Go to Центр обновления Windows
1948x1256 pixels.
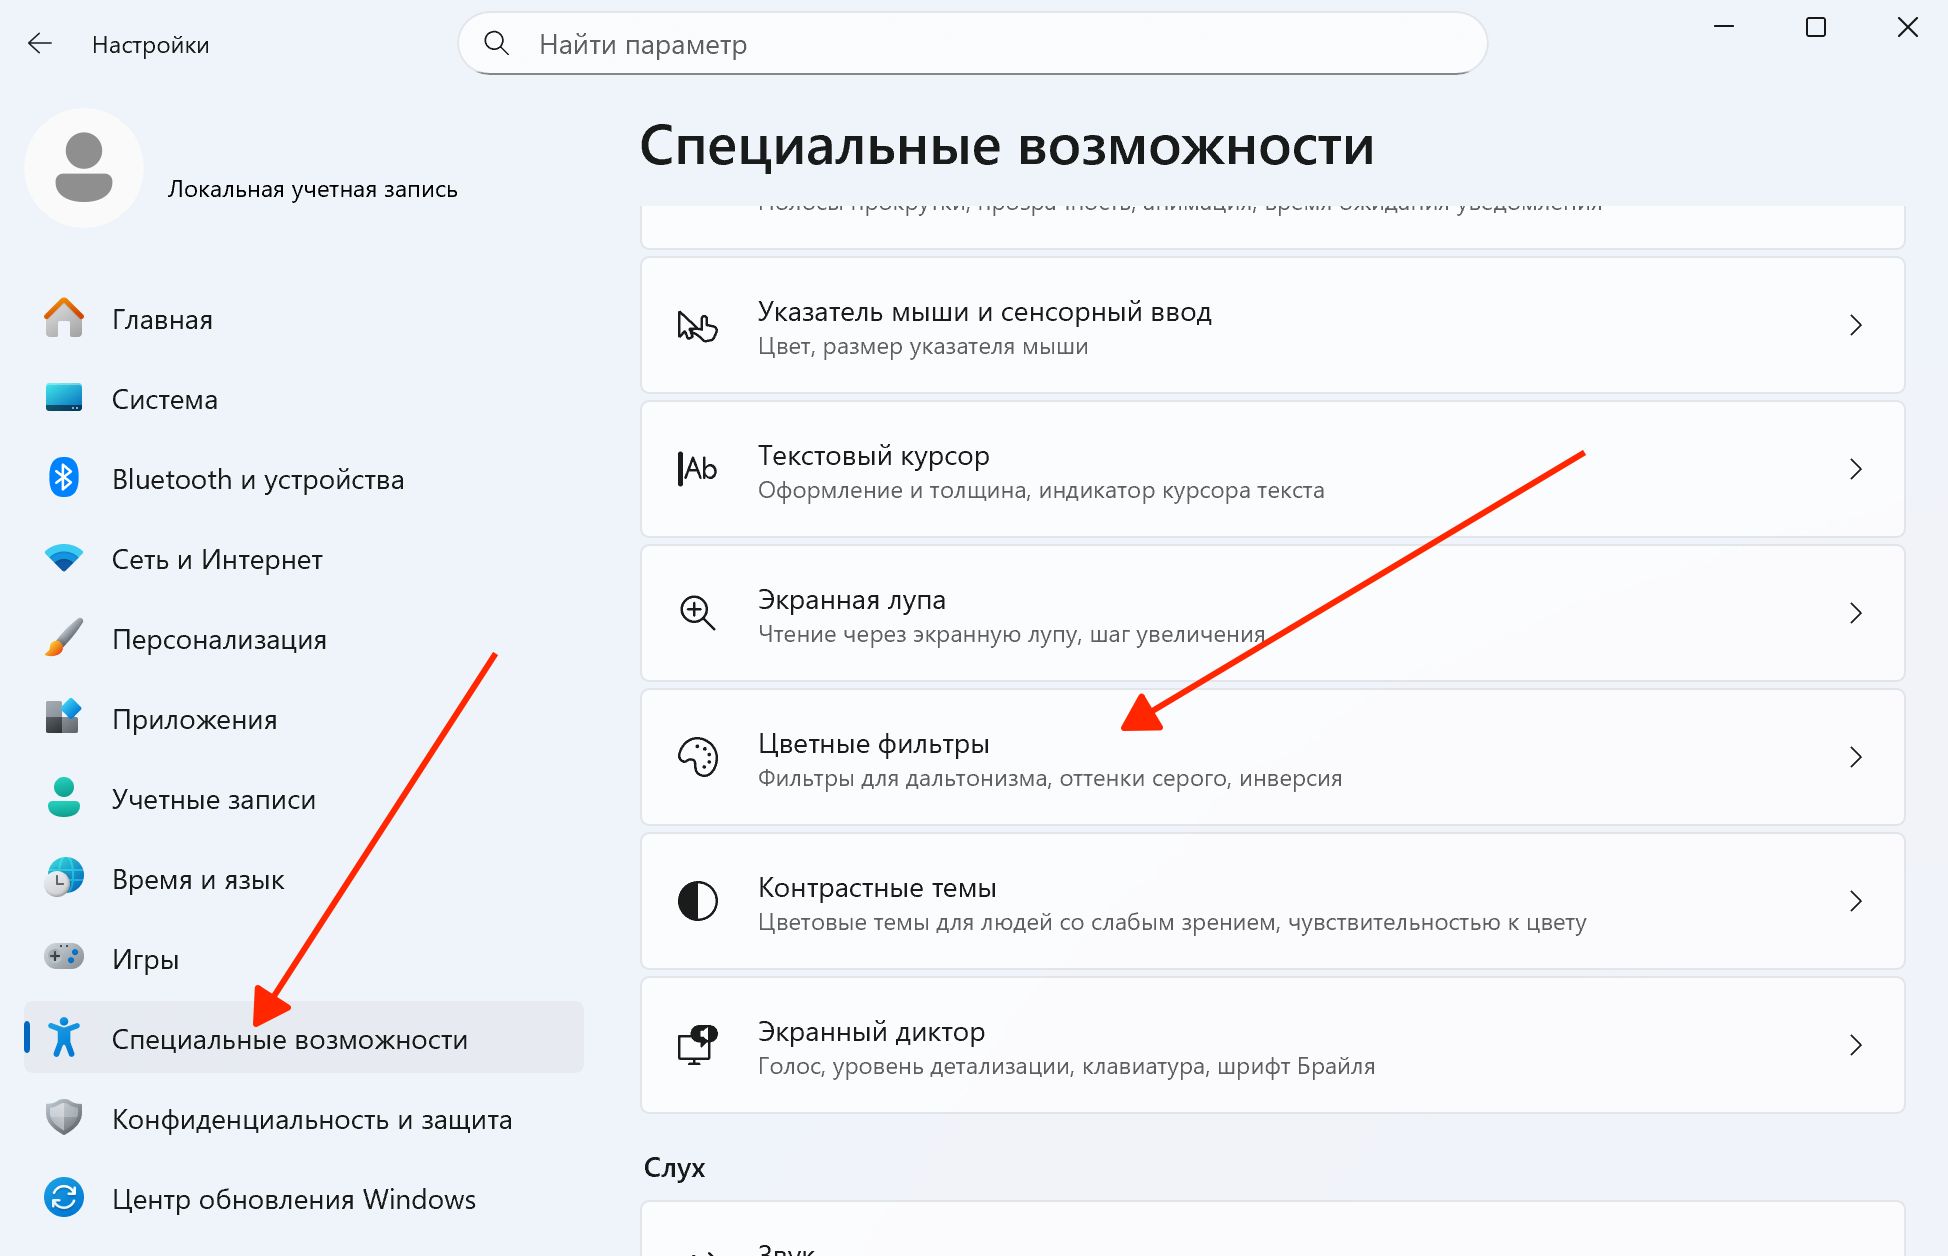click(x=294, y=1199)
